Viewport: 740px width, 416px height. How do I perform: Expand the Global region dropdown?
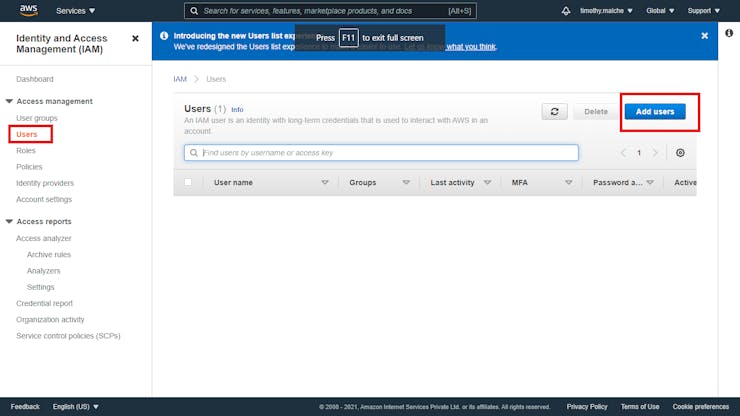coord(660,11)
